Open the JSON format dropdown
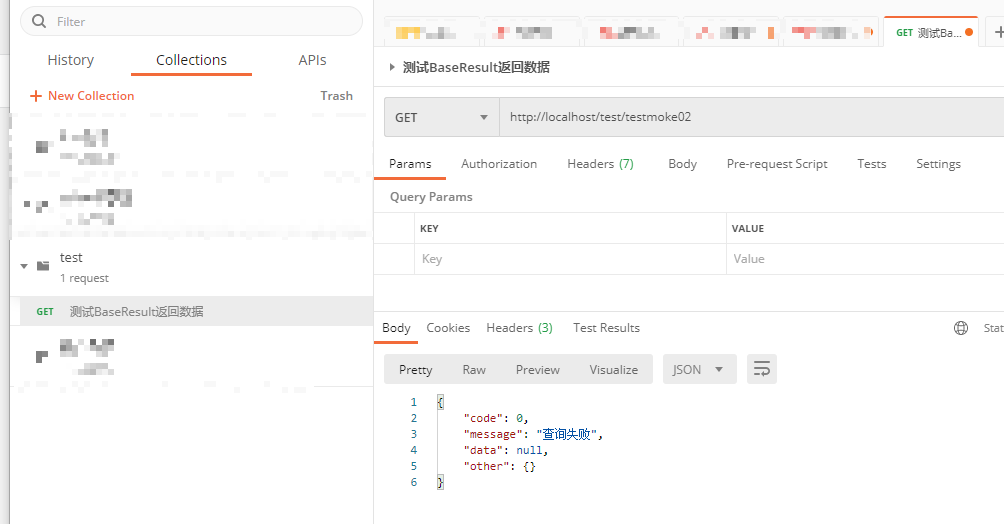This screenshot has height=524, width=1004. [699, 370]
